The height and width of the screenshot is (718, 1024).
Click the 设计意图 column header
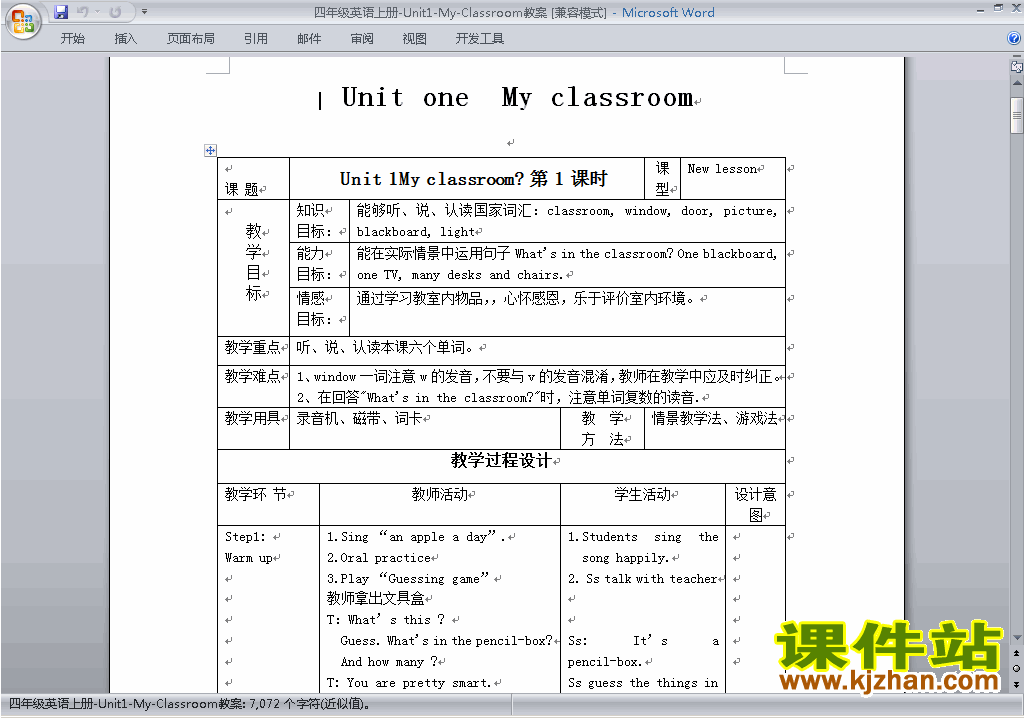point(756,504)
